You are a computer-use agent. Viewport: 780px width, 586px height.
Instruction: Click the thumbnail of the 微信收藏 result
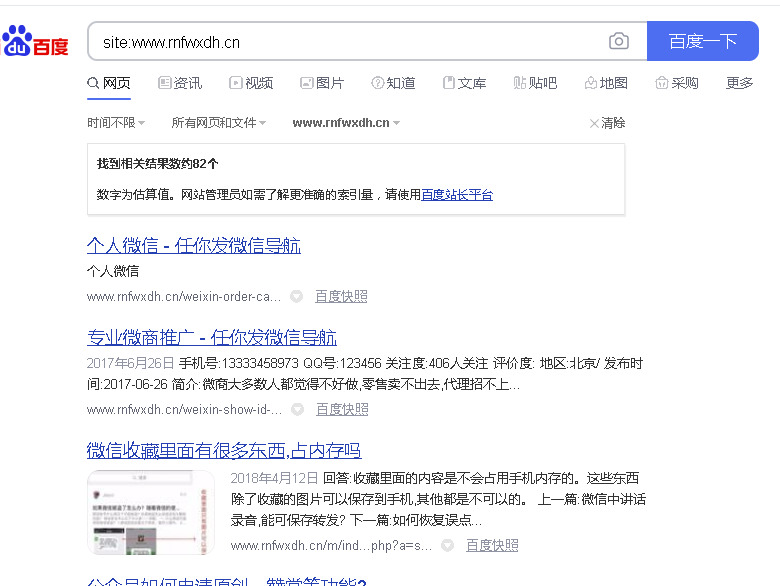(x=151, y=512)
